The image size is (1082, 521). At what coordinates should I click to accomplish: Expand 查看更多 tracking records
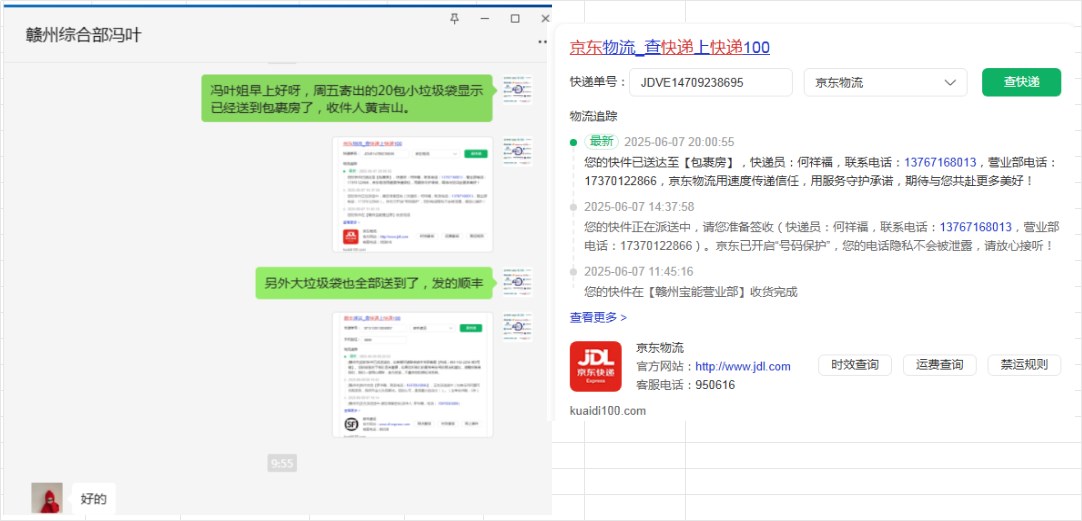click(x=598, y=317)
